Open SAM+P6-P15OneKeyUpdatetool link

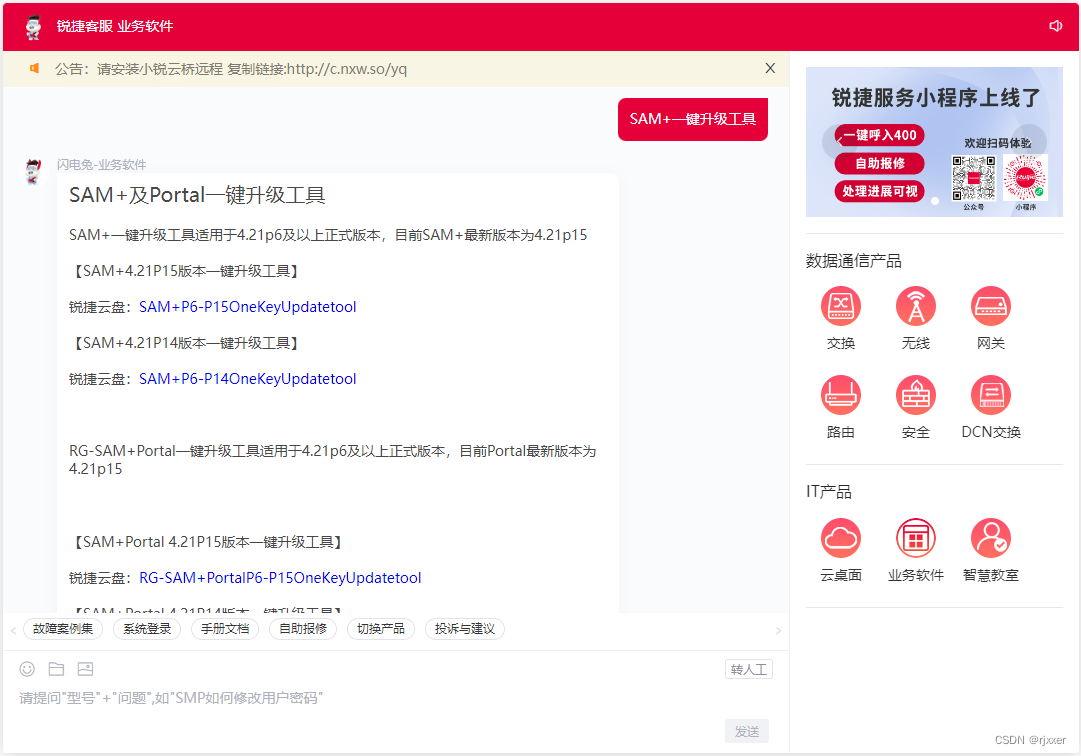(247, 307)
